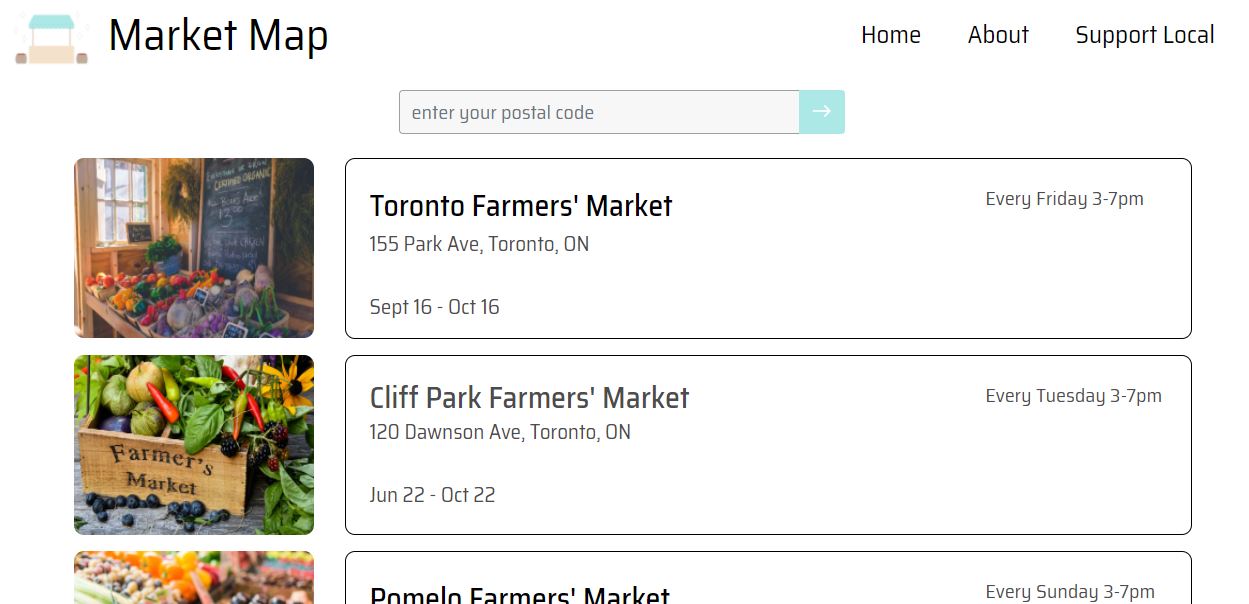Visit the Support Local section

pyautogui.click(x=1144, y=35)
